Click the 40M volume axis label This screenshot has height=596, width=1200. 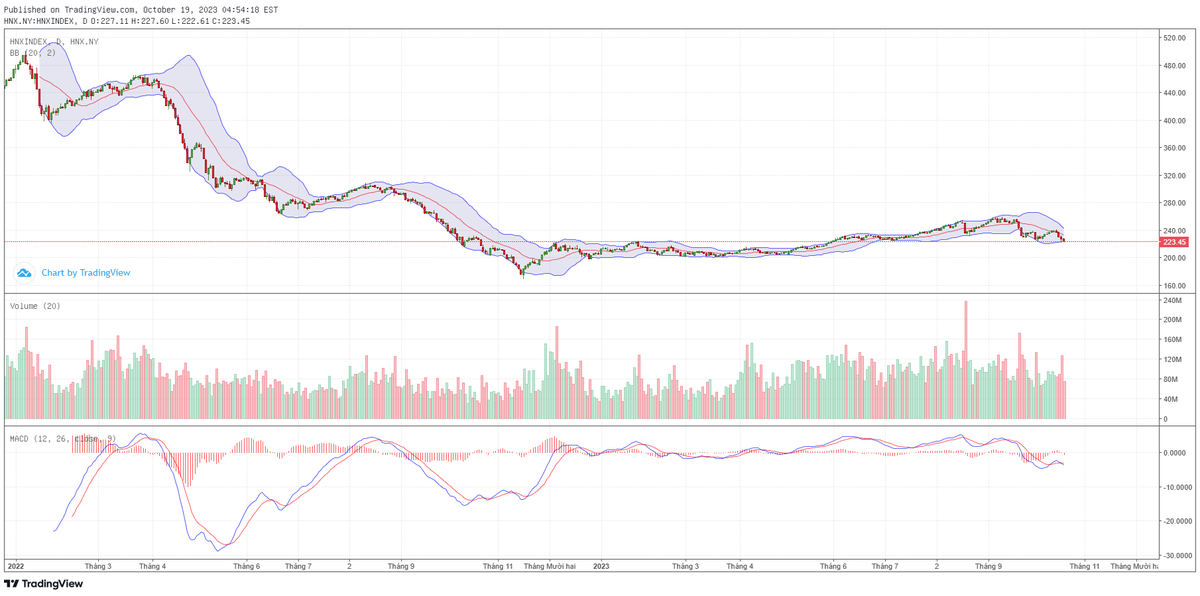point(1170,400)
